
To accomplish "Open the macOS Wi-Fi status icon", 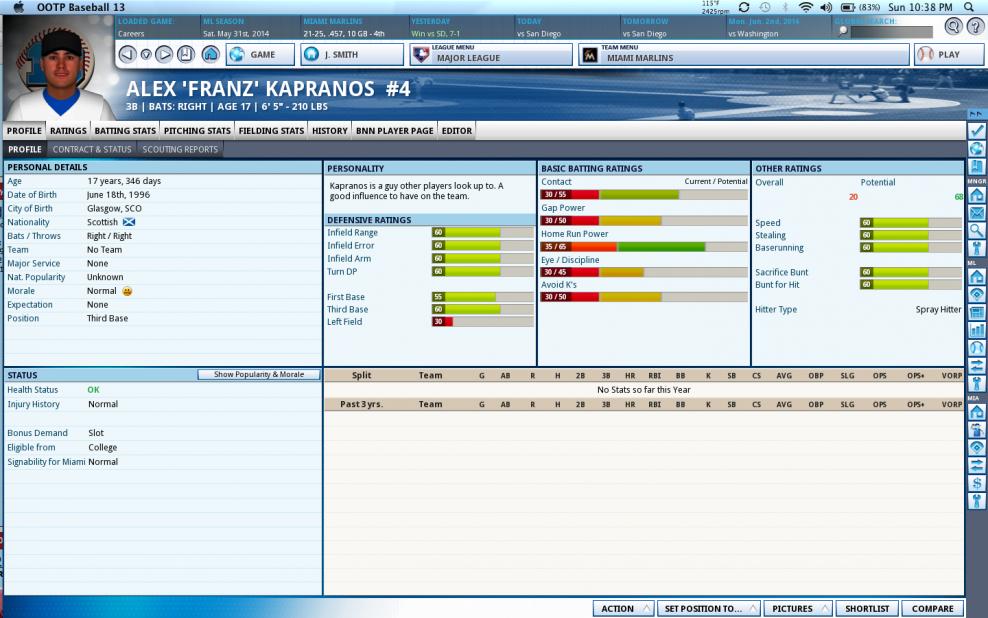I will (x=805, y=7).
